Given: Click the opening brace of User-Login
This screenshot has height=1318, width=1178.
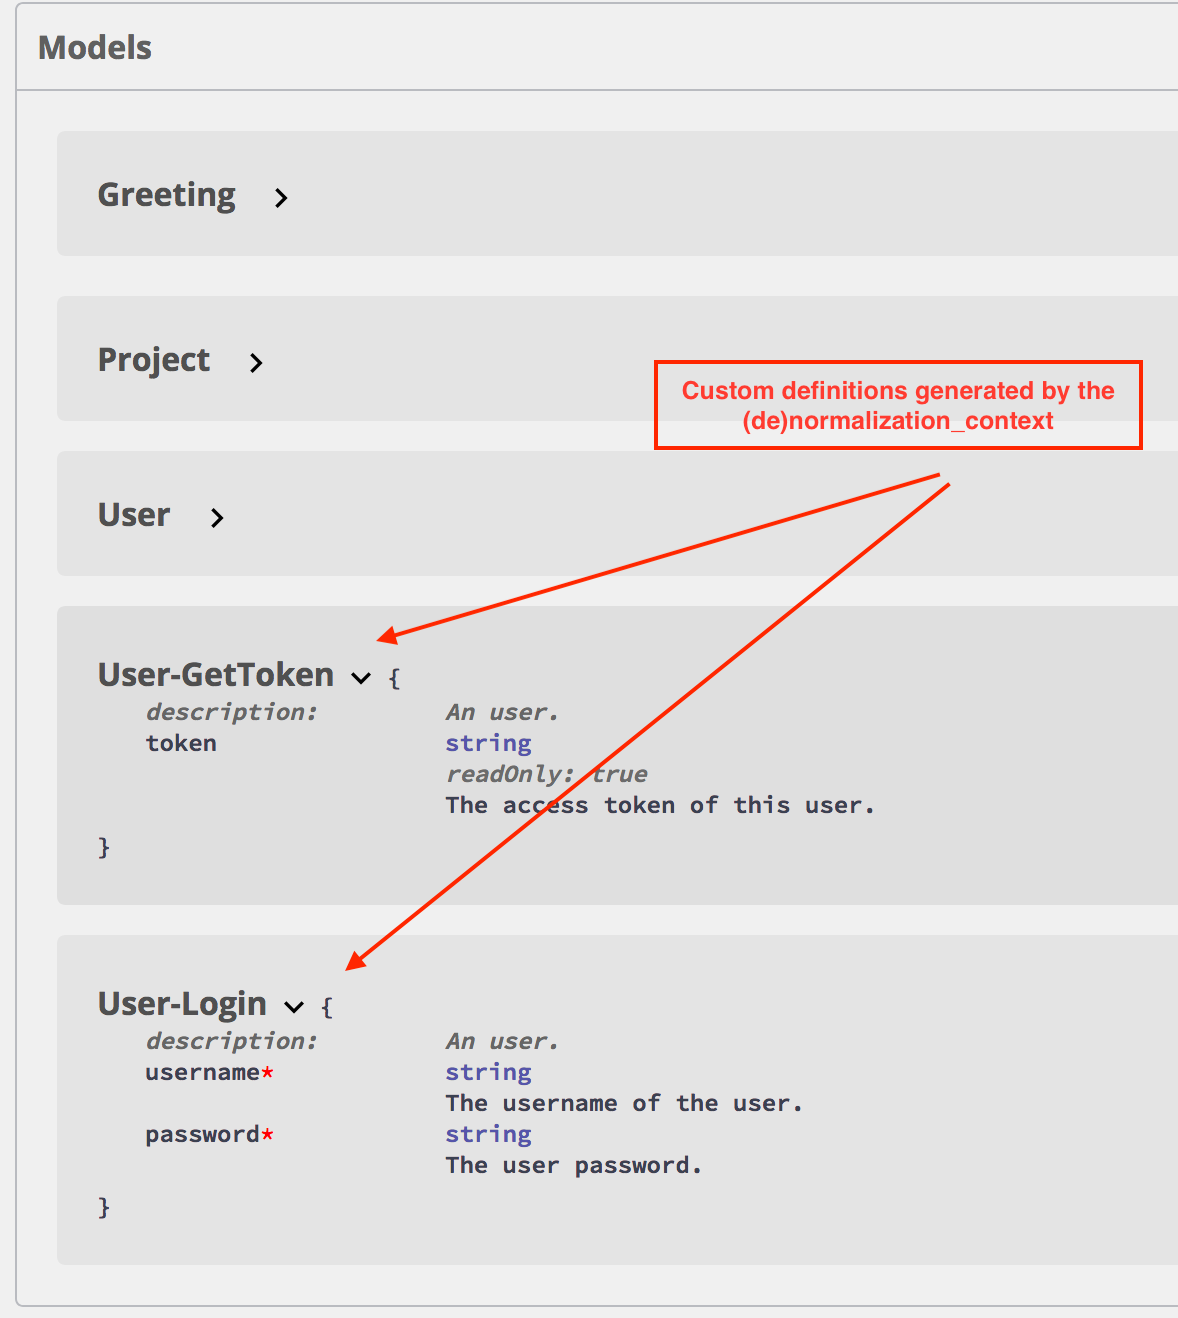Looking at the screenshot, I should coord(327,1006).
